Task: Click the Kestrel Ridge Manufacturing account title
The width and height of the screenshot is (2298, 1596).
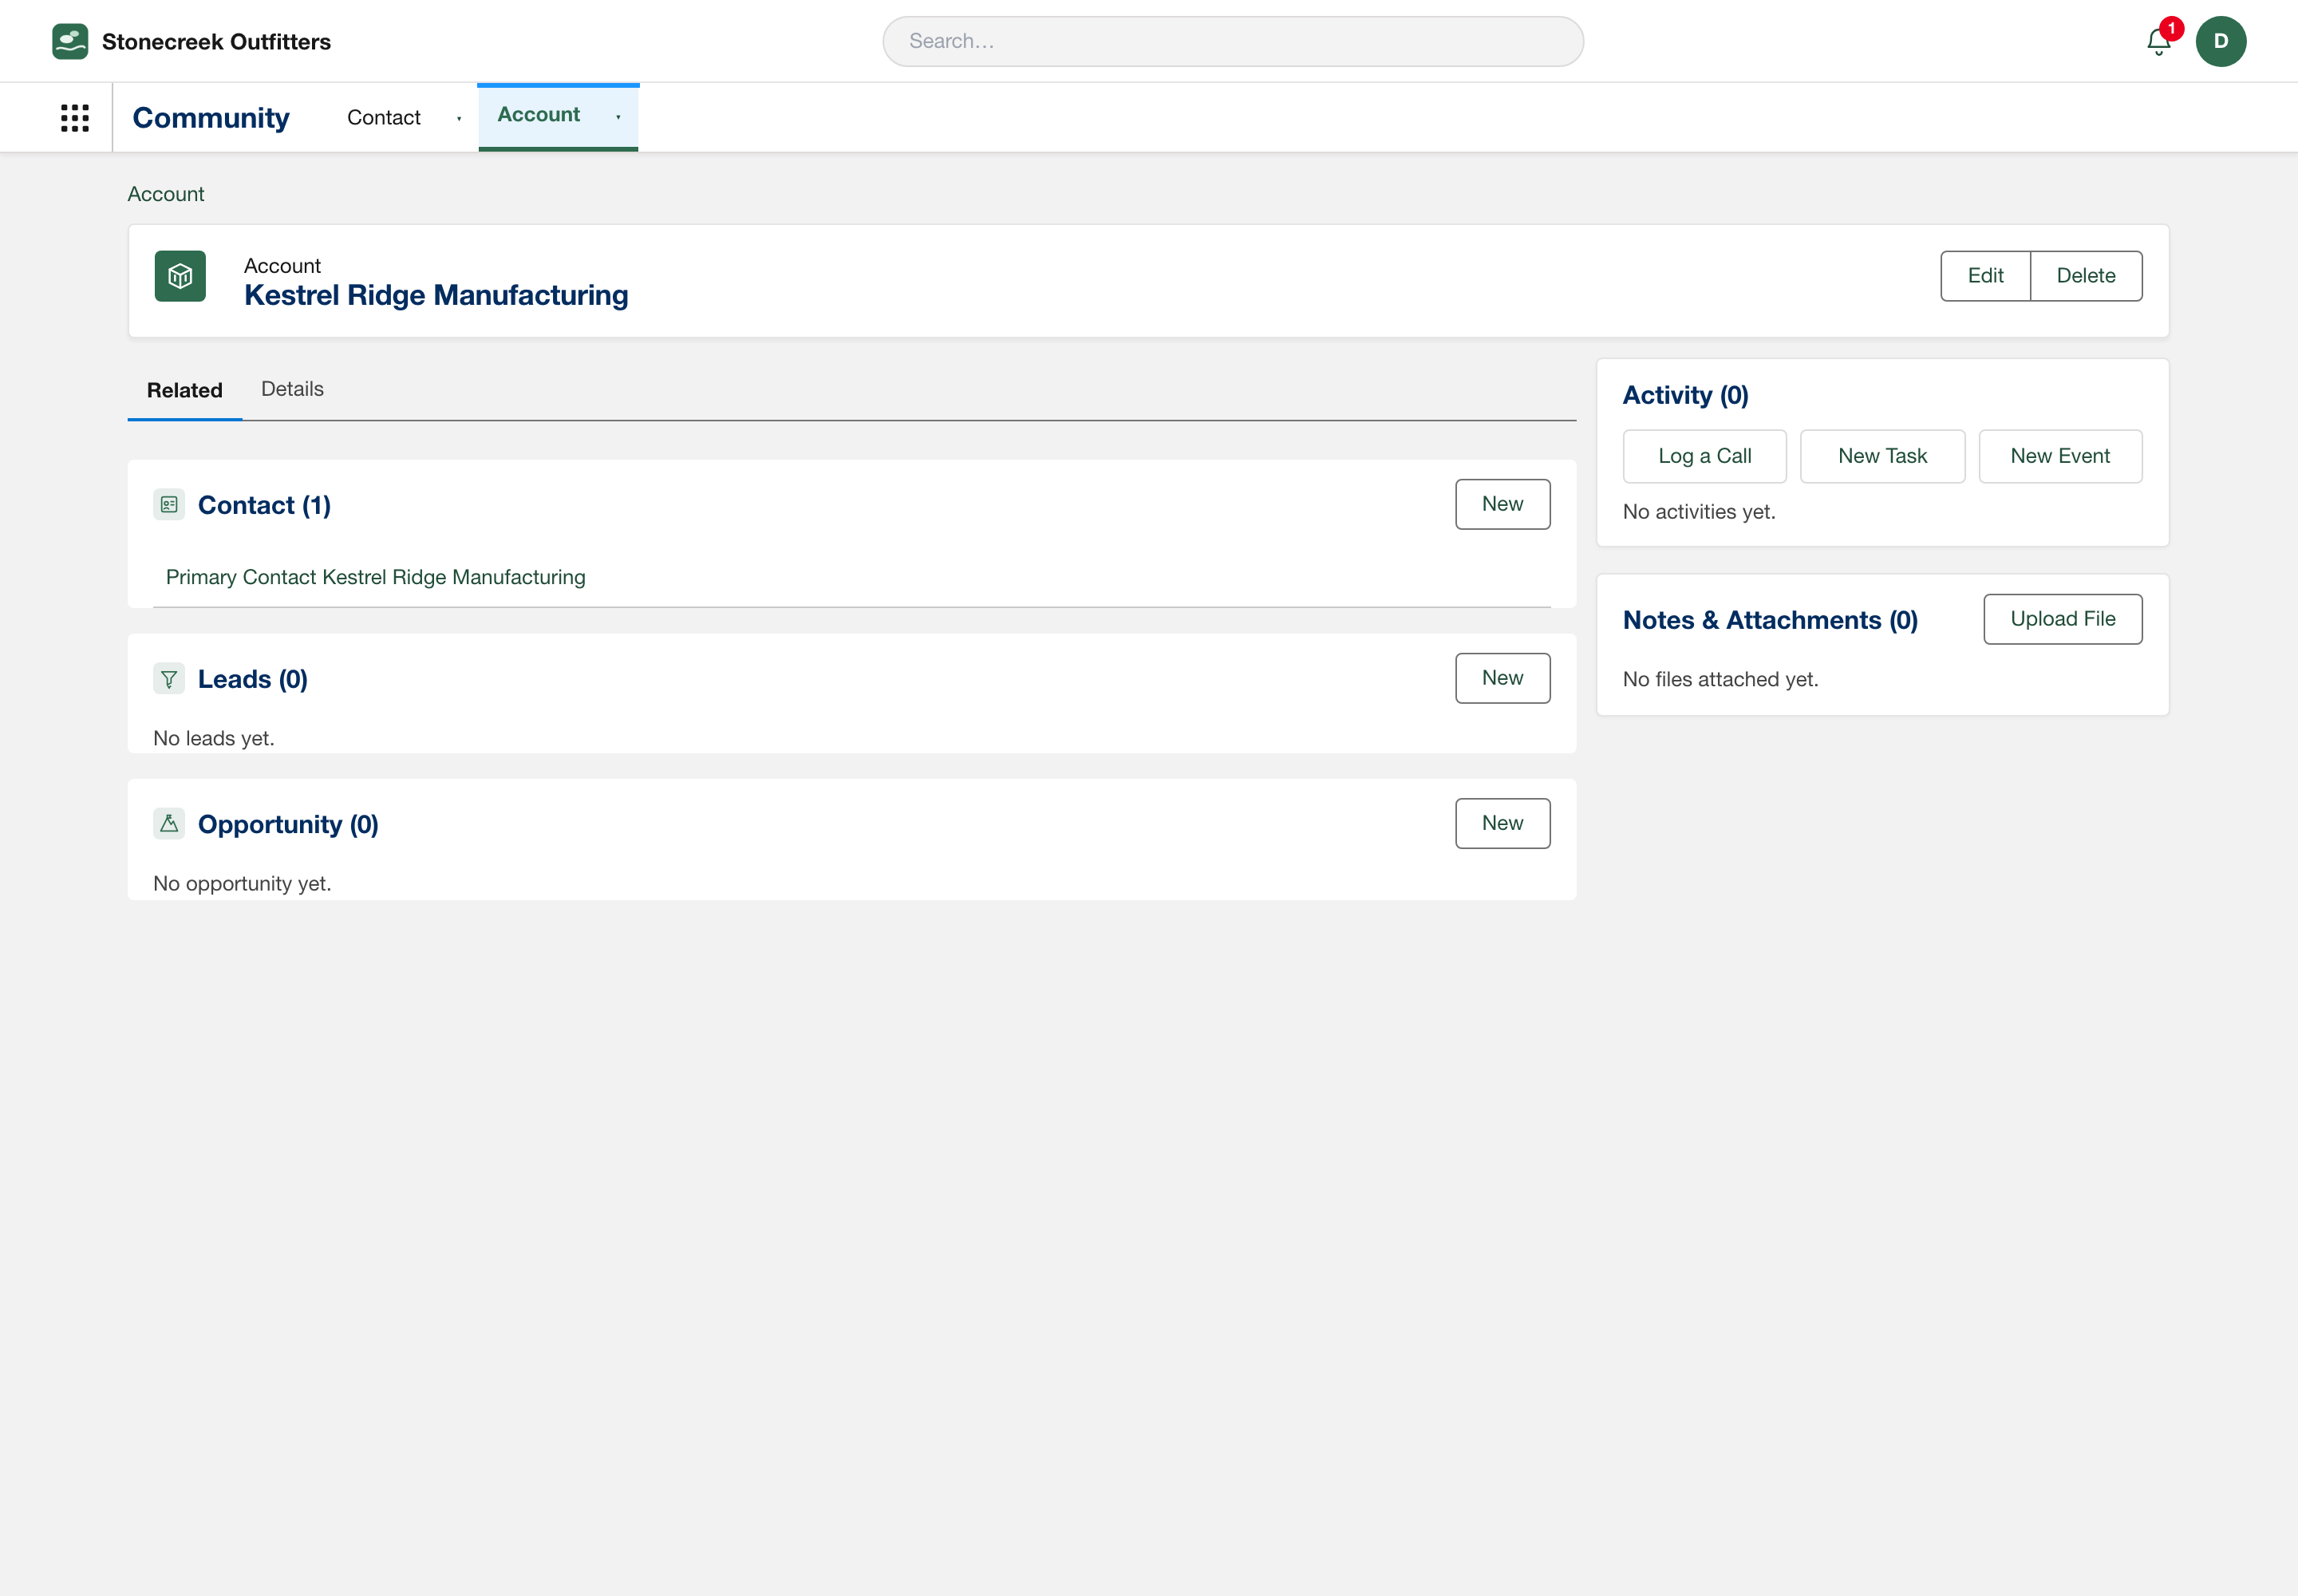Action: (x=436, y=295)
